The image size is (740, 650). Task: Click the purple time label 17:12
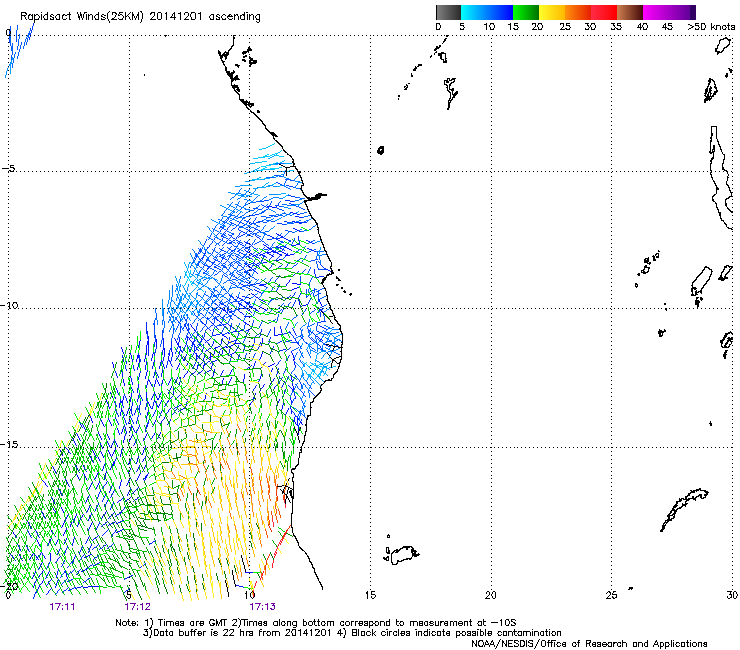[x=137, y=606]
